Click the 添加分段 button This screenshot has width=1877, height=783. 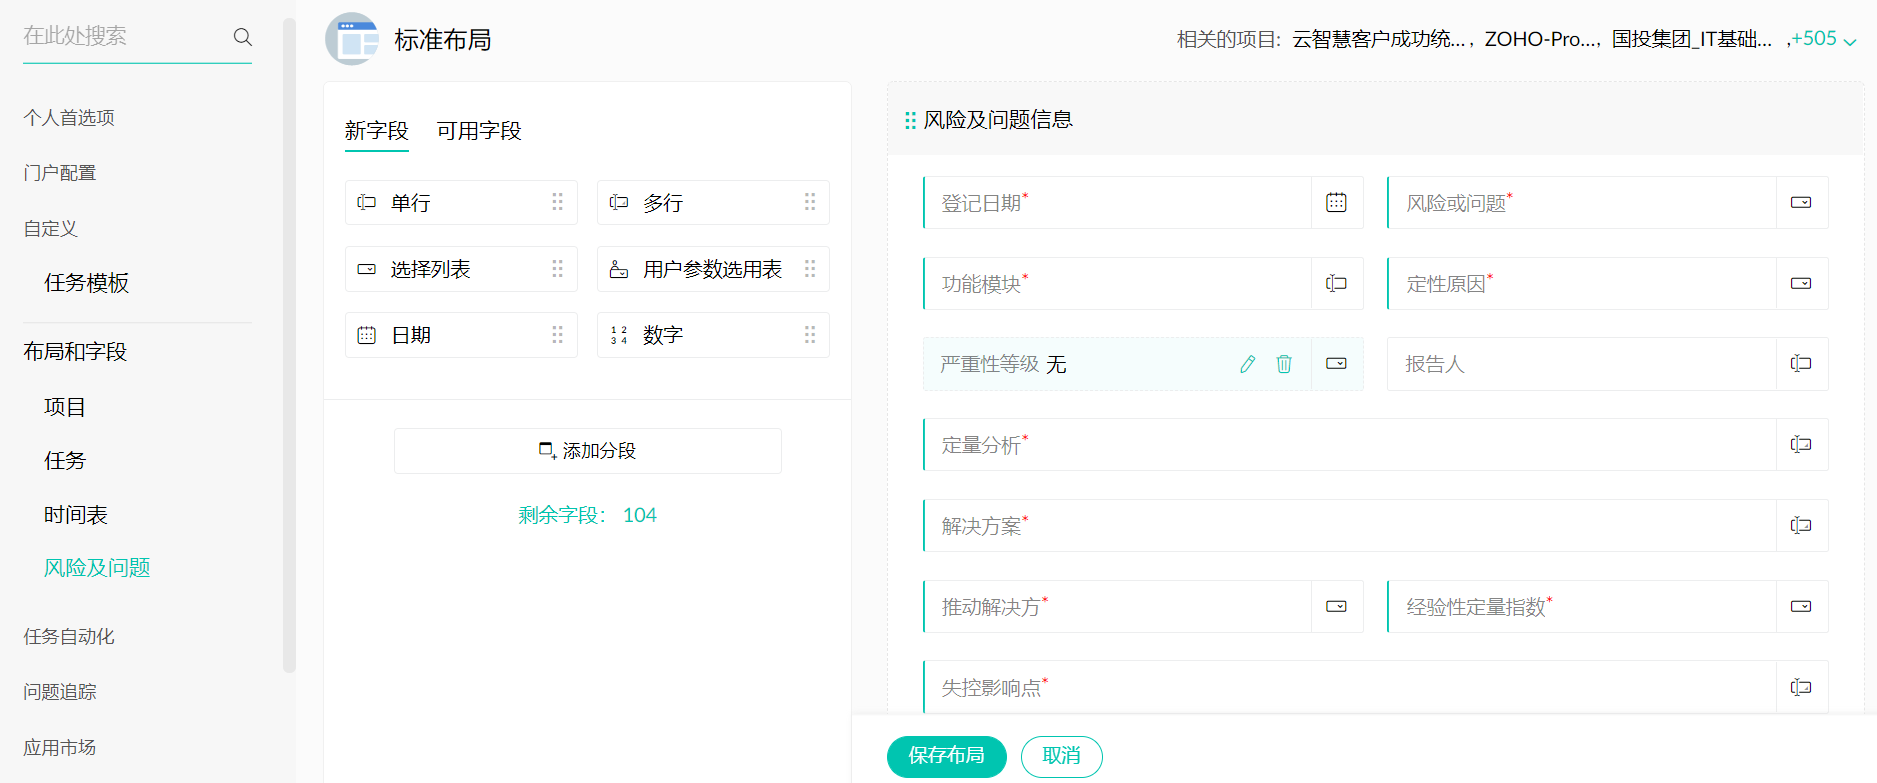588,451
